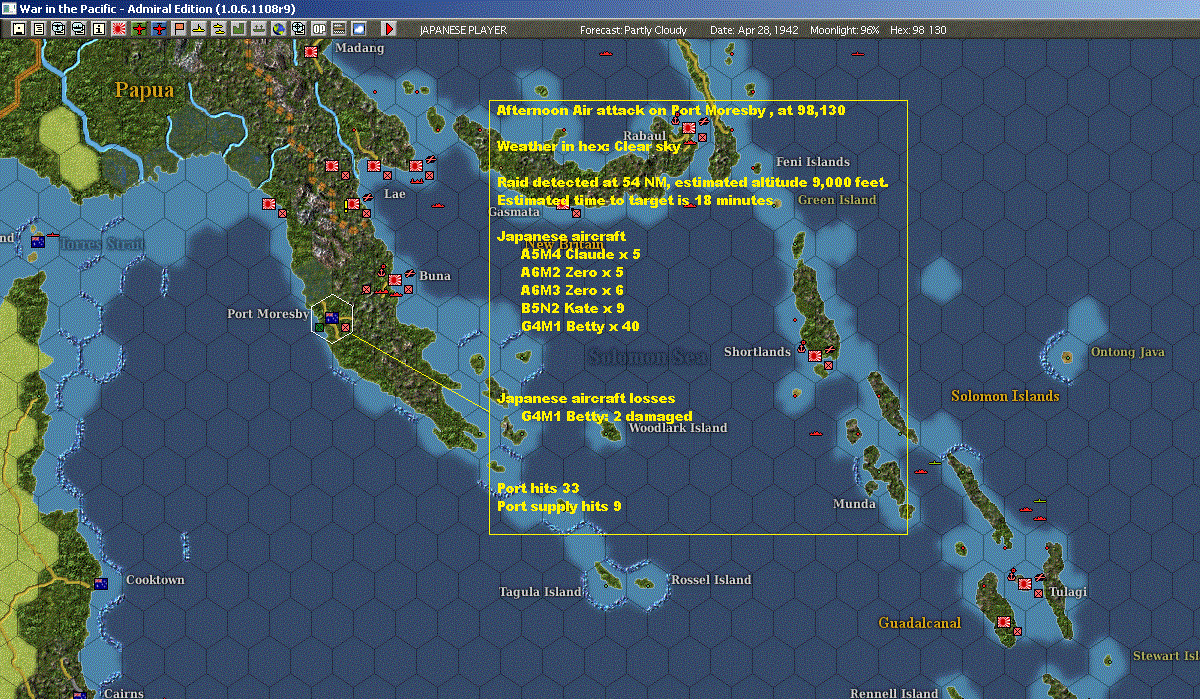The width and height of the screenshot is (1200, 699).
Task: Click the ship with arrows toolbar icon
Action: point(259,29)
